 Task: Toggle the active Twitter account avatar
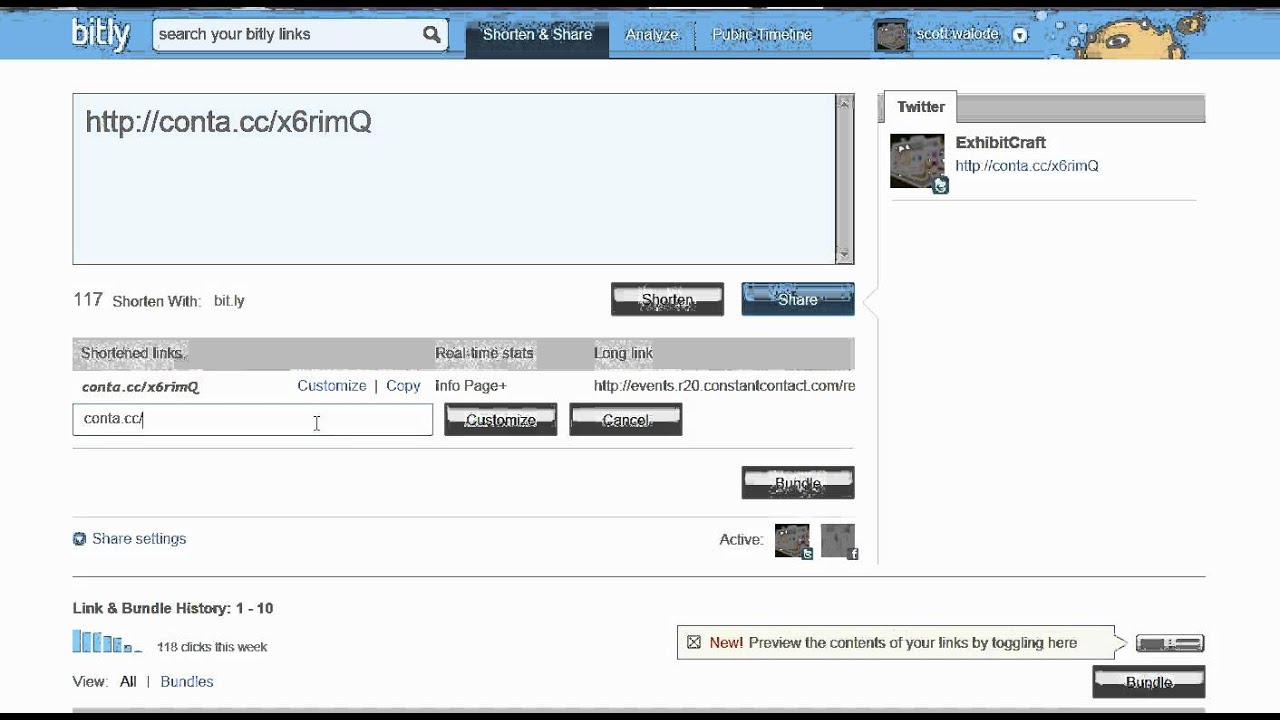pos(793,541)
